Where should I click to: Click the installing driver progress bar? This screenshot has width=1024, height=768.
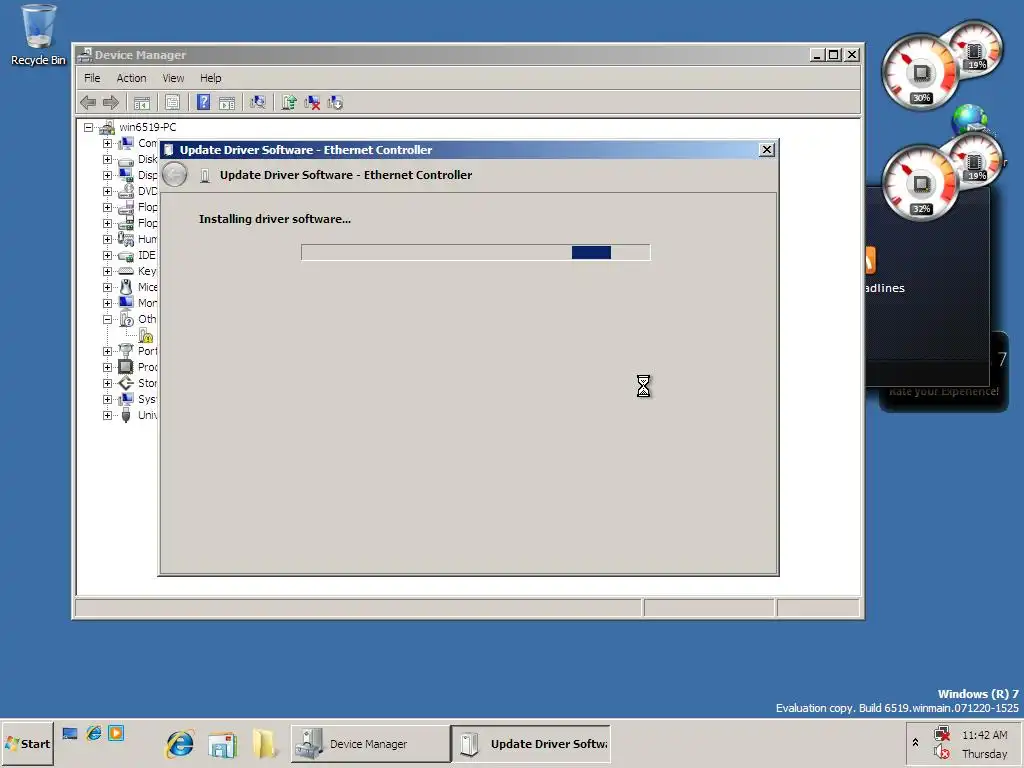pyautogui.click(x=475, y=252)
